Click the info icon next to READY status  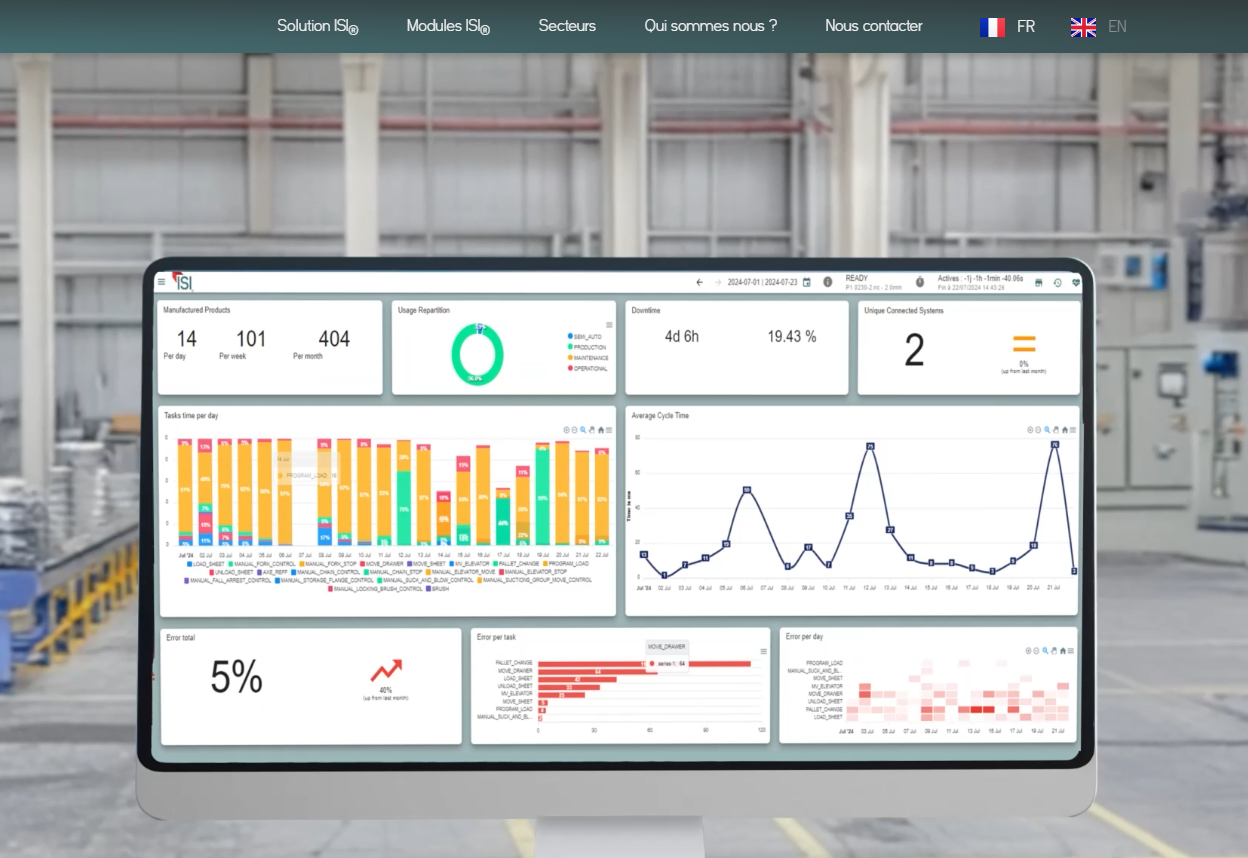(828, 282)
